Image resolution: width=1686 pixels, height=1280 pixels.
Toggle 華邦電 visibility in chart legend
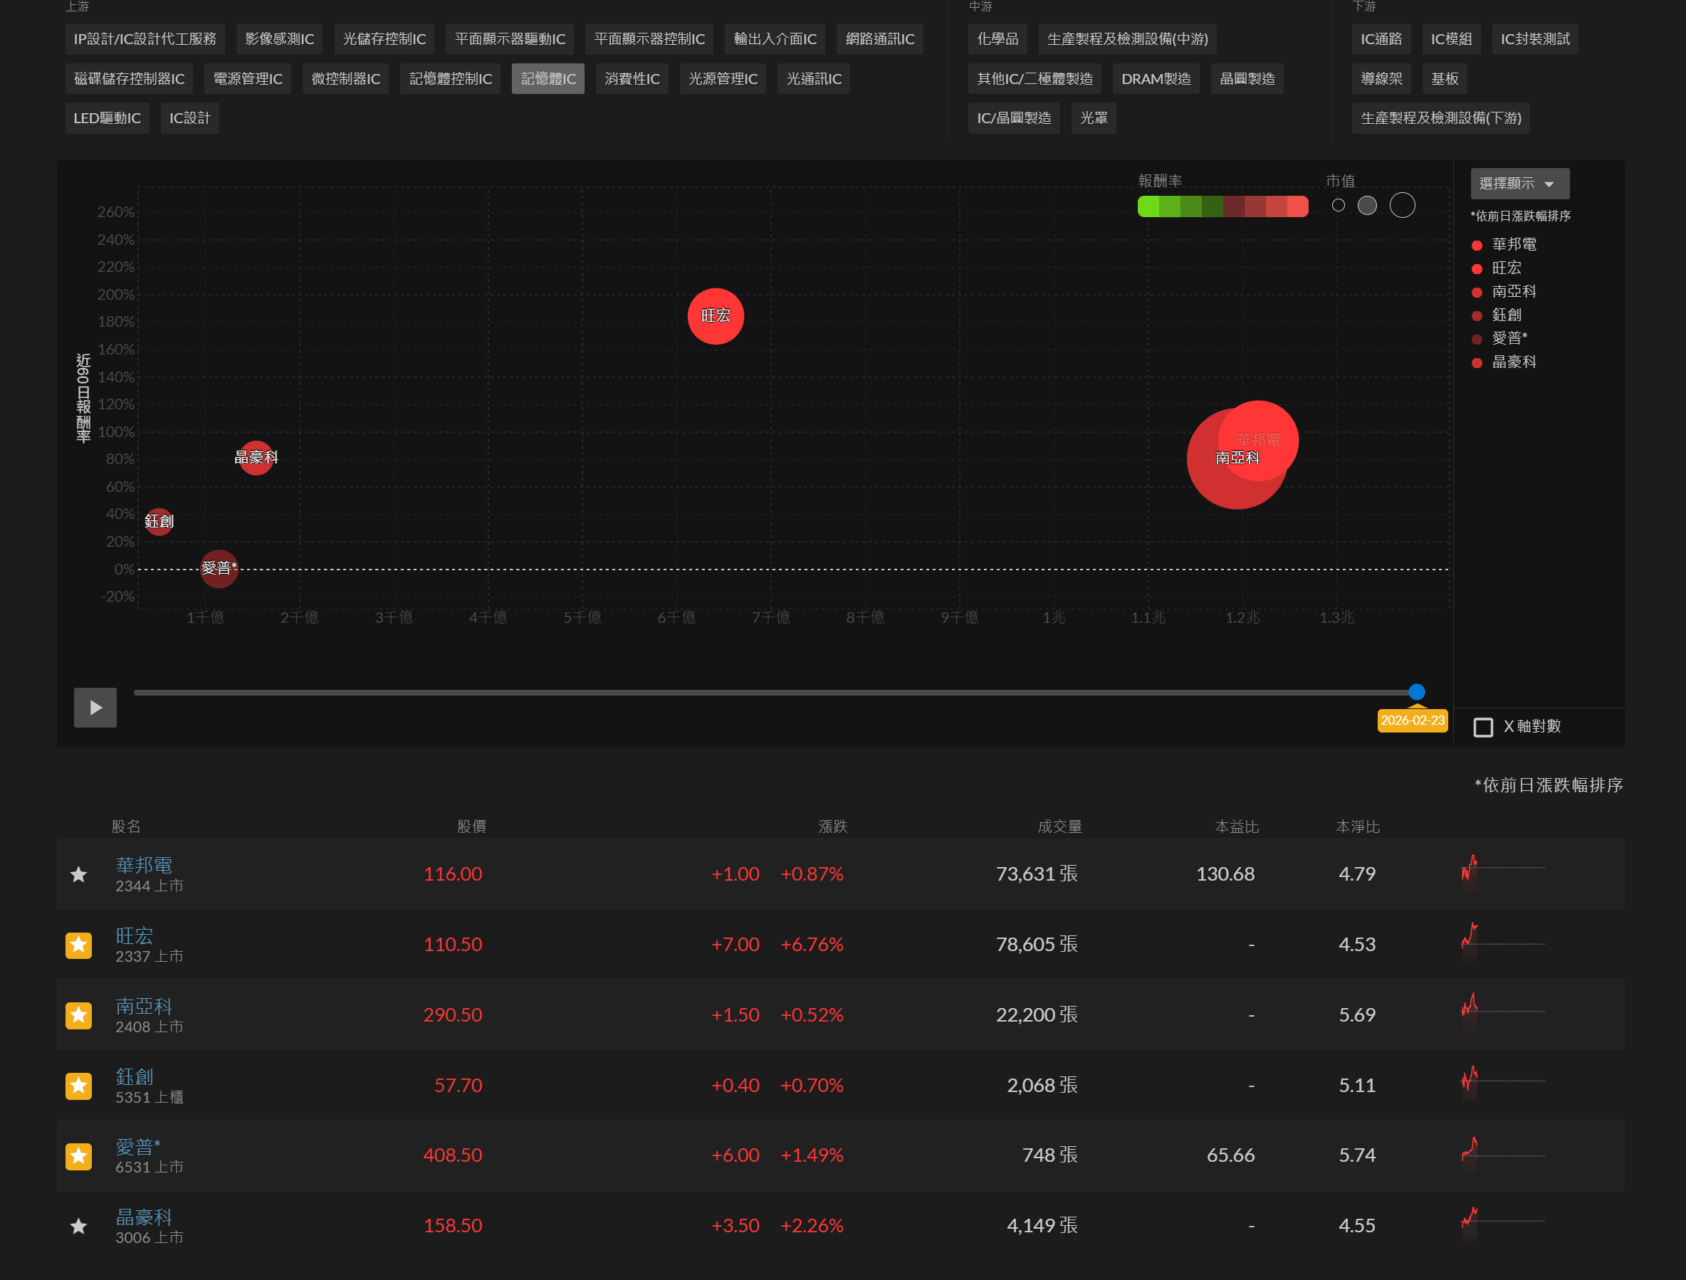coord(1513,245)
